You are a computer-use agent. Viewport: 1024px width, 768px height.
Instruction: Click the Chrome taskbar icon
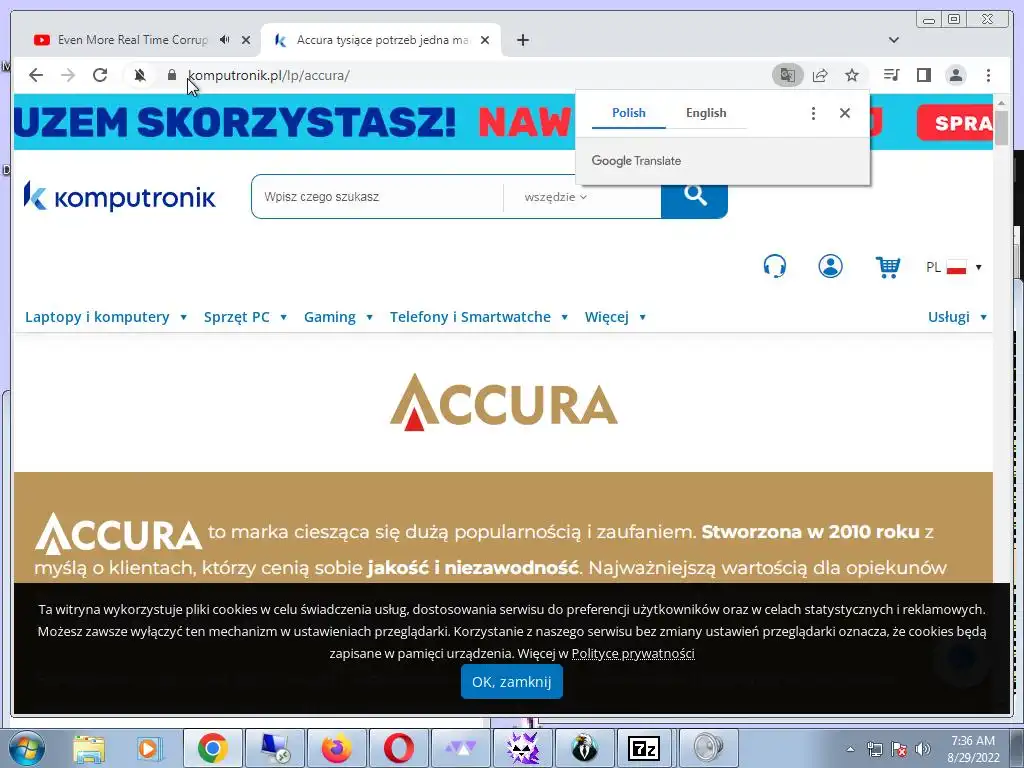point(212,748)
